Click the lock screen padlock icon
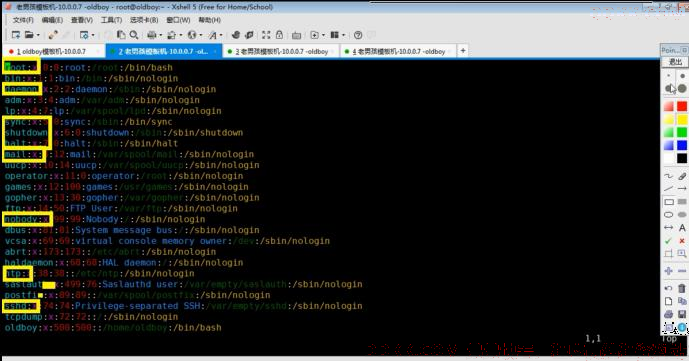This screenshot has height=361, width=689. click(x=279, y=35)
